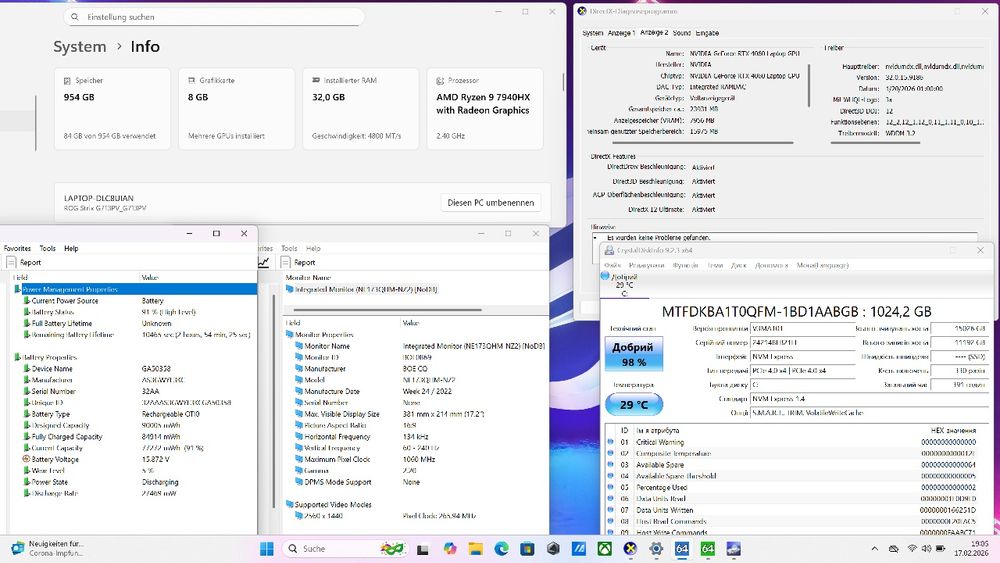Screen dimensions: 1000x563
Task: Switch to DirectX diagnostic taskbar icon
Action: point(630,548)
